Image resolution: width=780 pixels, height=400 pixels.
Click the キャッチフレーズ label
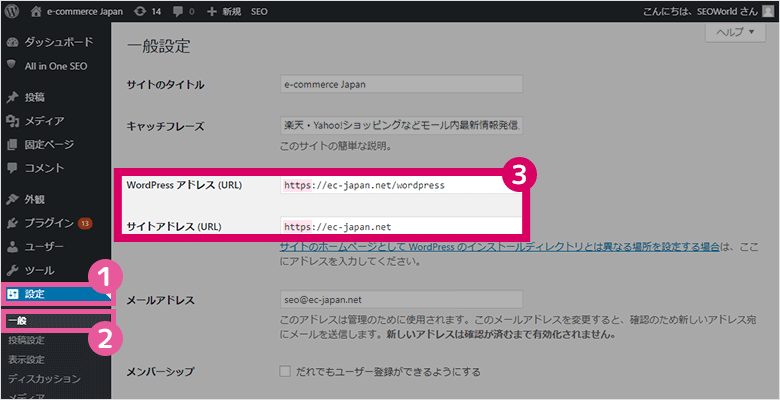(x=166, y=126)
